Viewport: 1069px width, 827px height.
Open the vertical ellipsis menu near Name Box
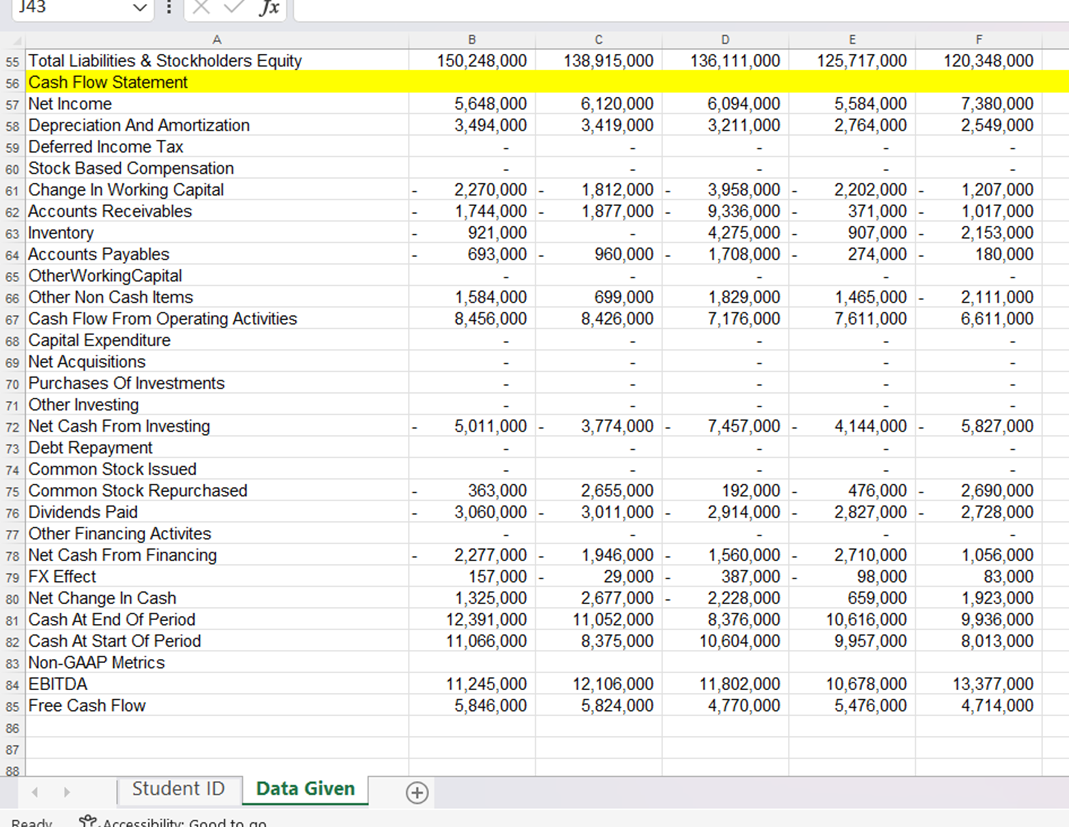click(x=168, y=9)
